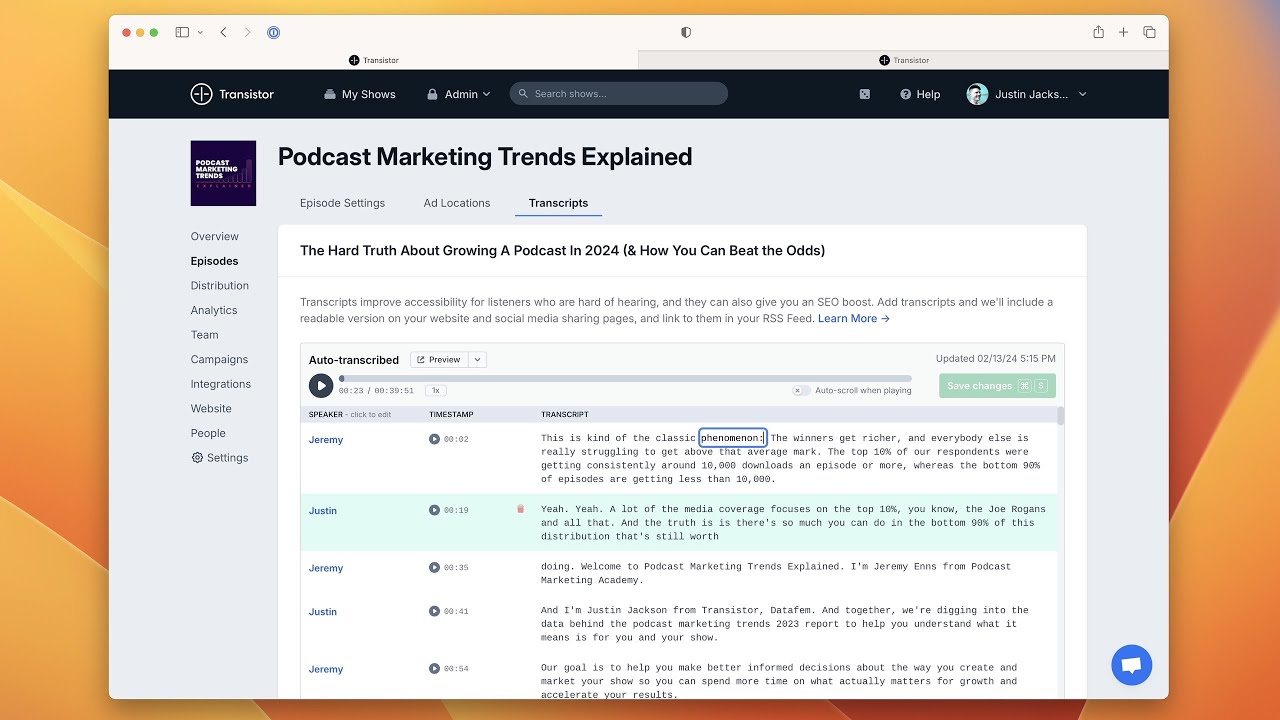
Task: Play segment at timestamp 00:35
Action: coord(434,567)
